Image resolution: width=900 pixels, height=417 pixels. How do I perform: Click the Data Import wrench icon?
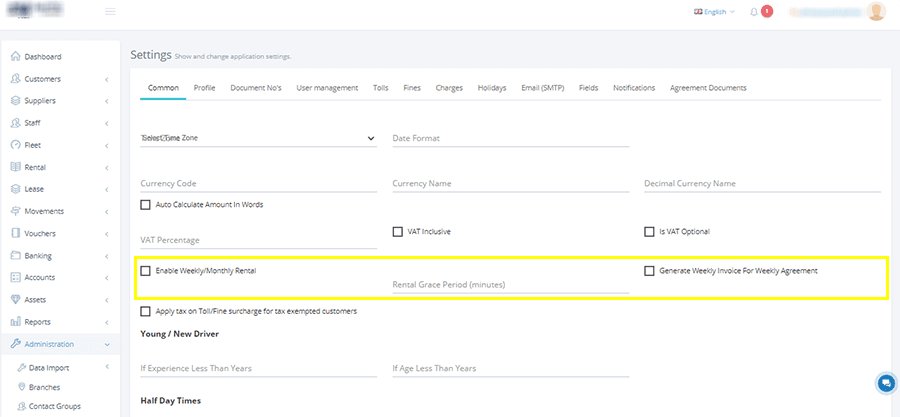(22, 368)
